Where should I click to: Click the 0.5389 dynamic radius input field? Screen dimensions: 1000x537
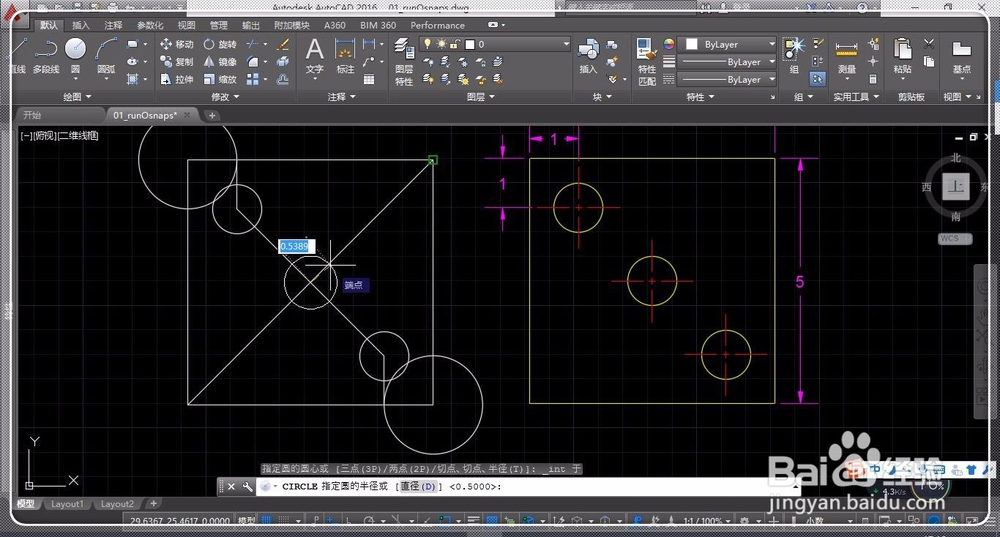(x=296, y=246)
